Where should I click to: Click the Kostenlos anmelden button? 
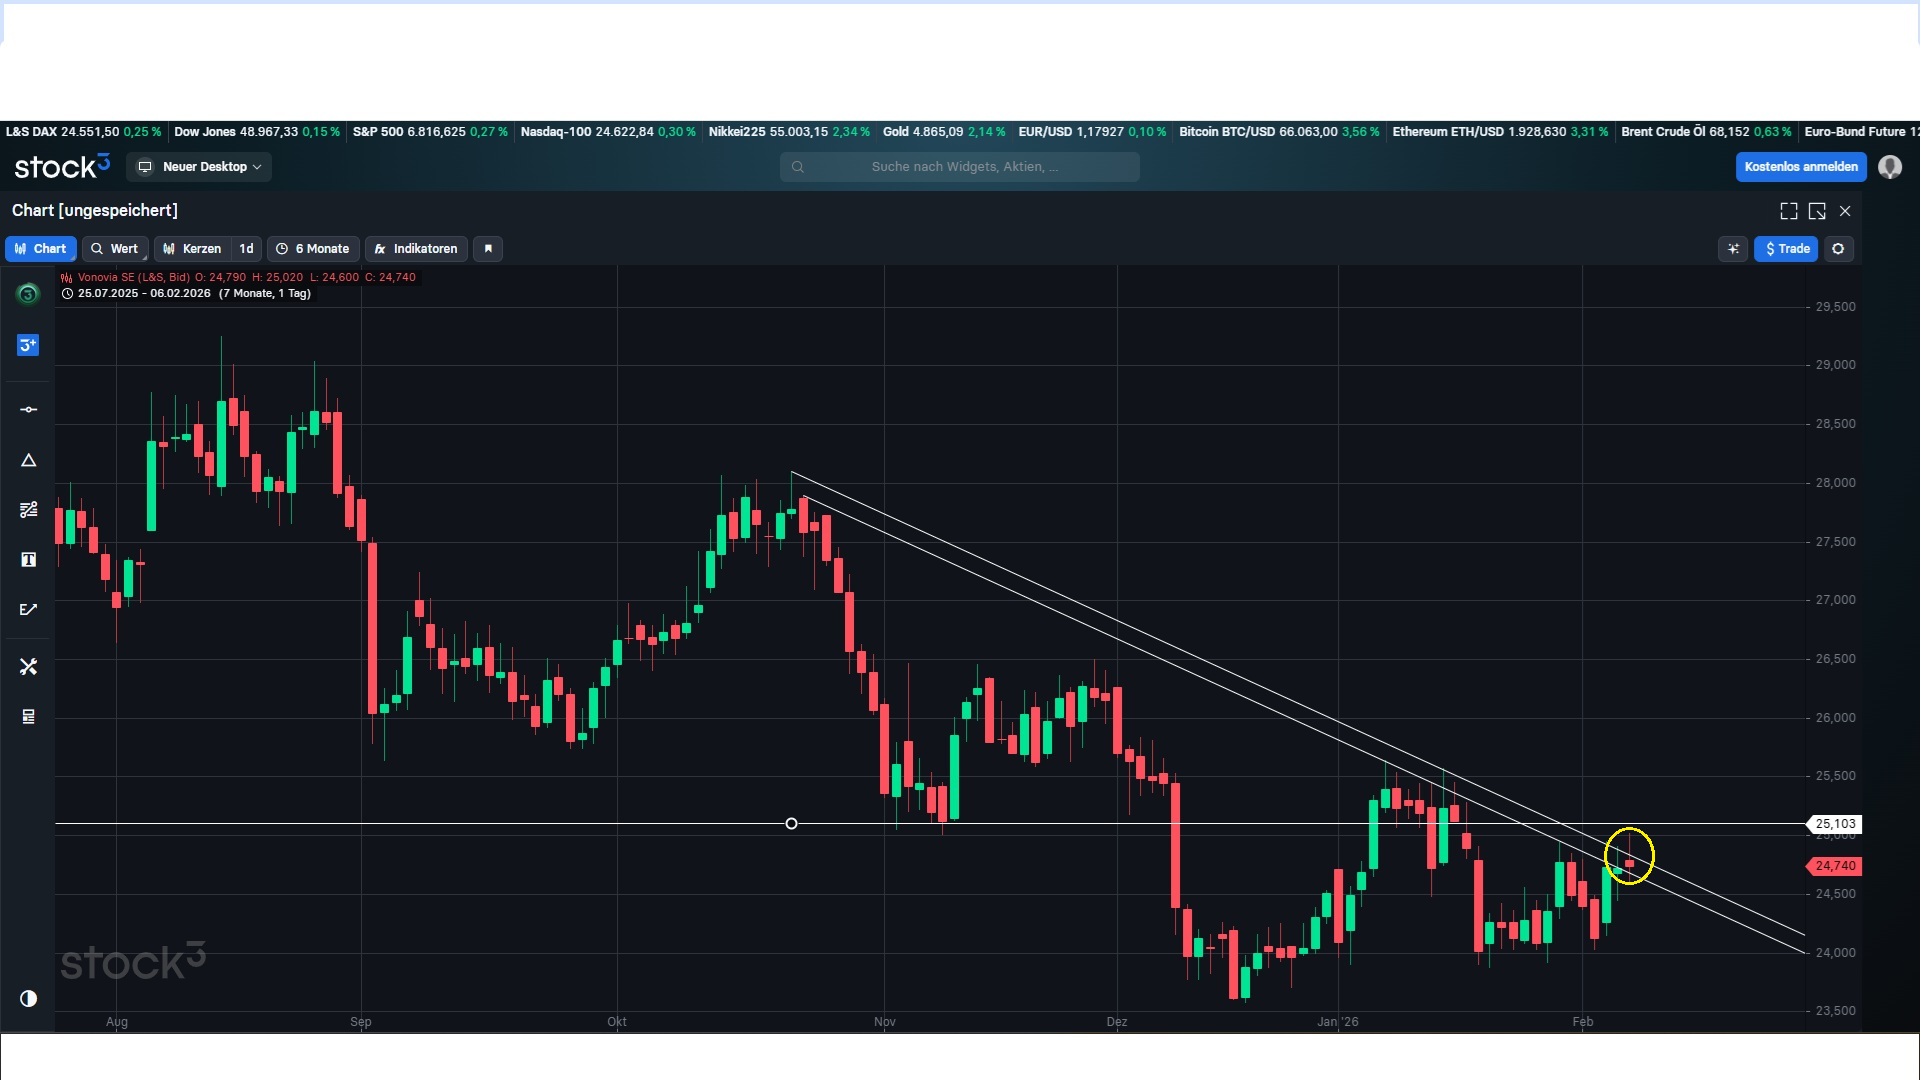[1801, 167]
